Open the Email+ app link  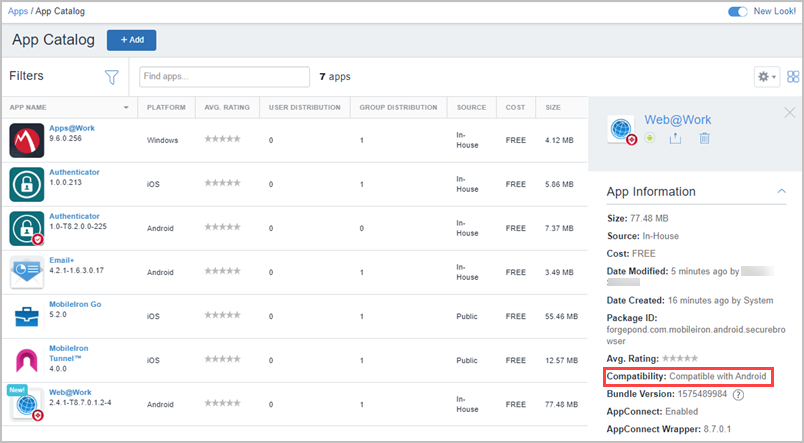[x=62, y=260]
